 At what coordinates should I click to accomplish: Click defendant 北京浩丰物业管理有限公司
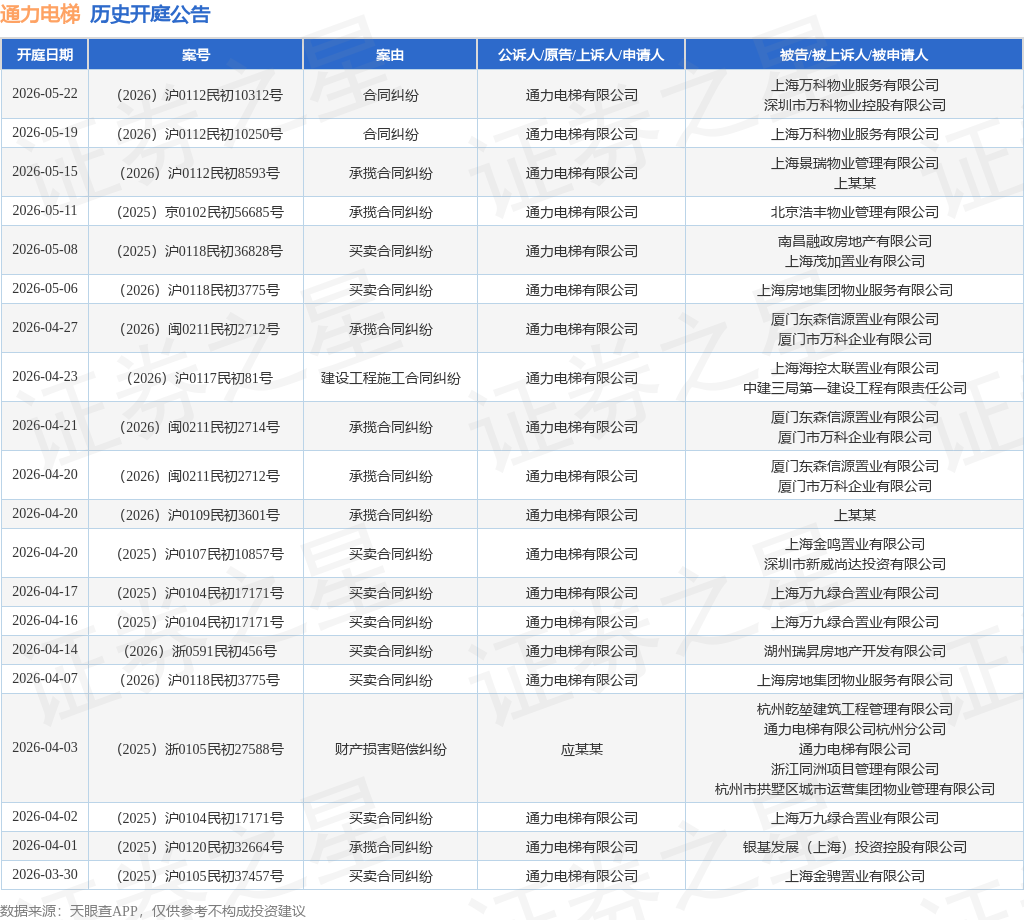[855, 212]
